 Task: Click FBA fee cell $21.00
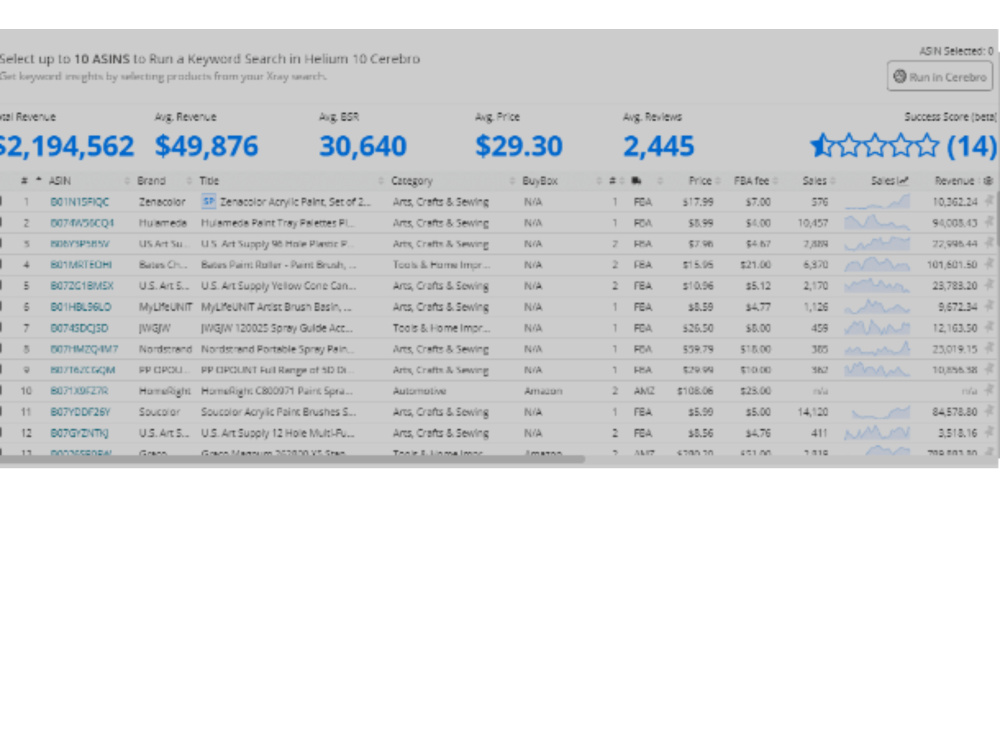[755, 265]
